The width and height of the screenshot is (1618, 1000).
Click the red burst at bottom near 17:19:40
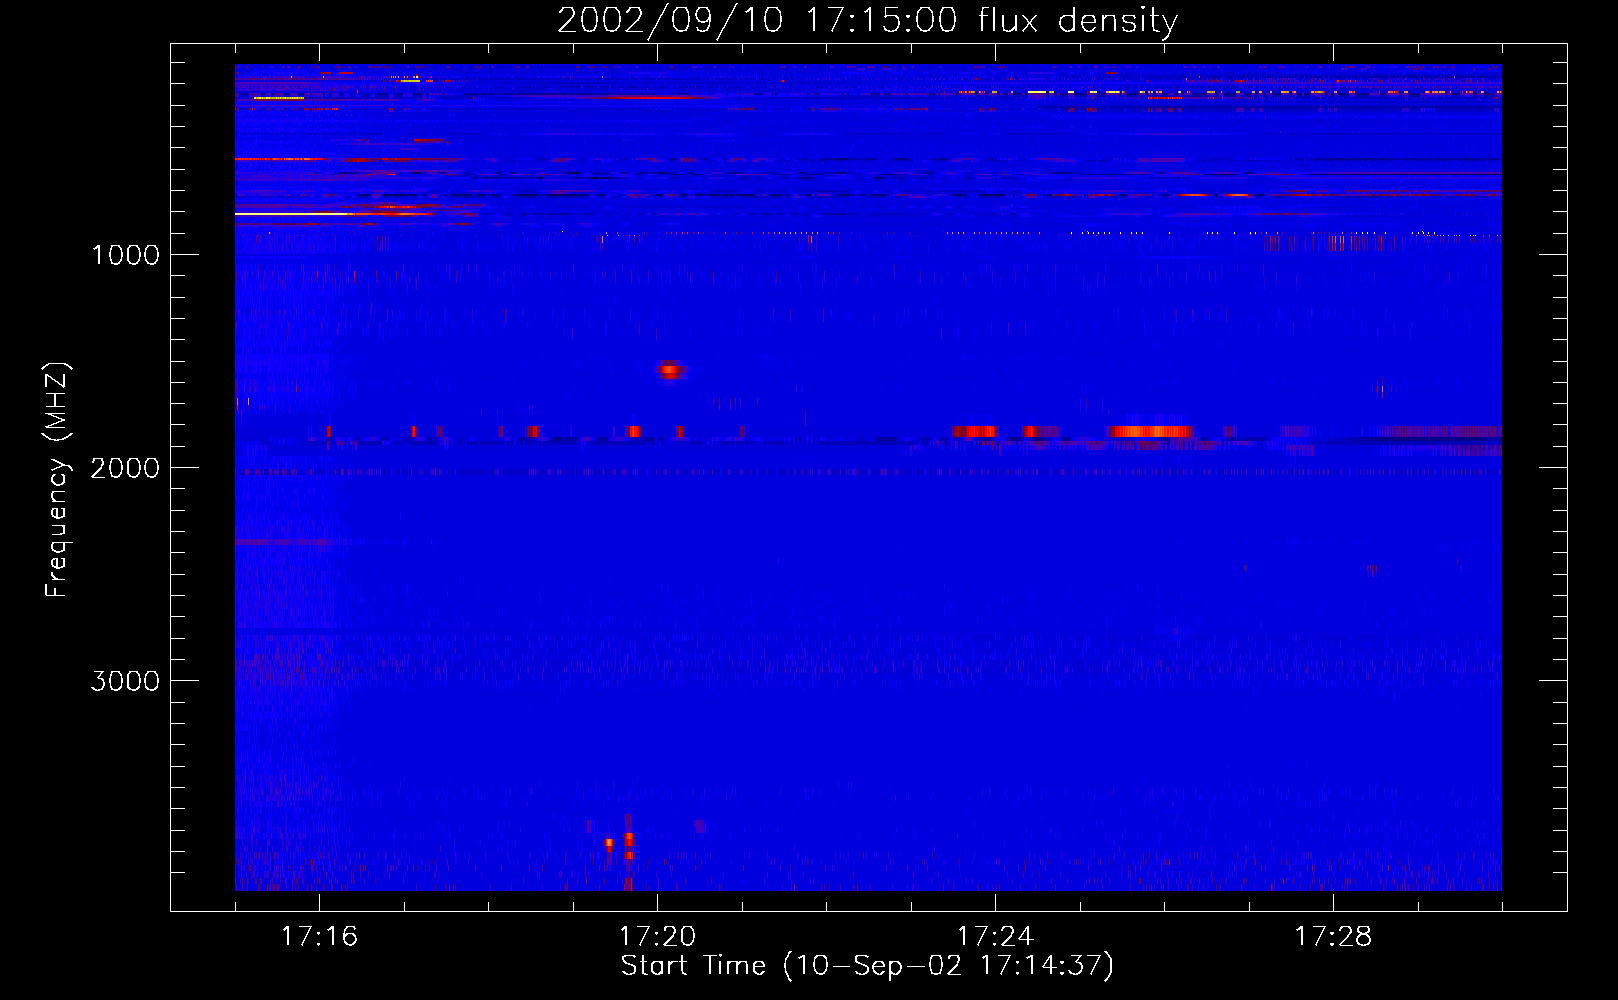pyautogui.click(x=628, y=846)
